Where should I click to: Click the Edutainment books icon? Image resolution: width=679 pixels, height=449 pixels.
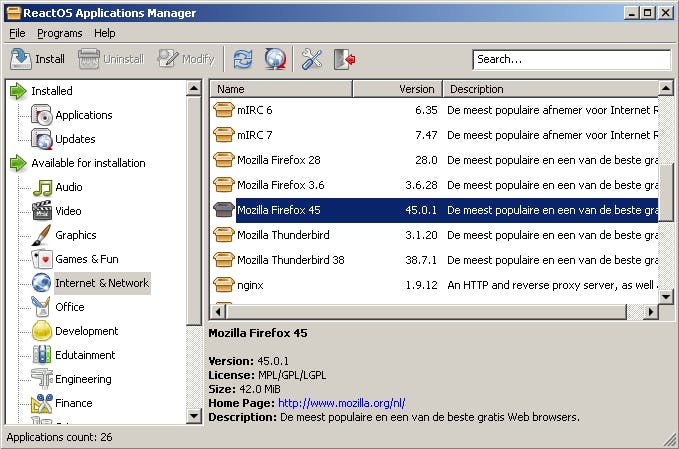[42, 355]
